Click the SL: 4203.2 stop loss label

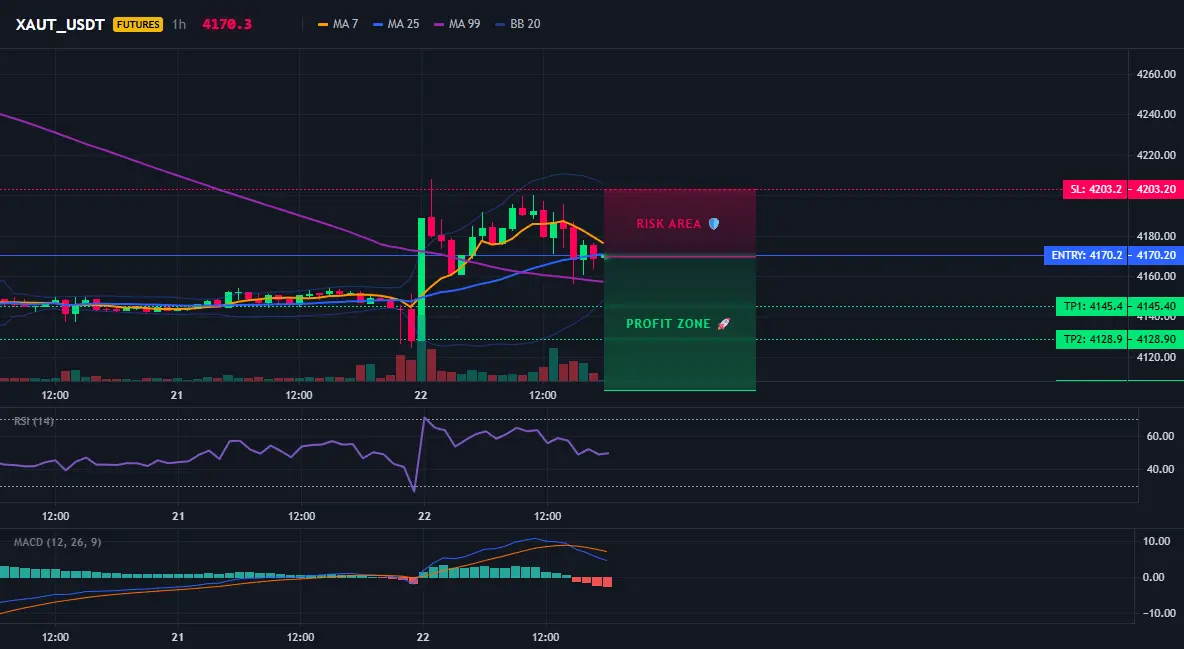coord(1095,190)
